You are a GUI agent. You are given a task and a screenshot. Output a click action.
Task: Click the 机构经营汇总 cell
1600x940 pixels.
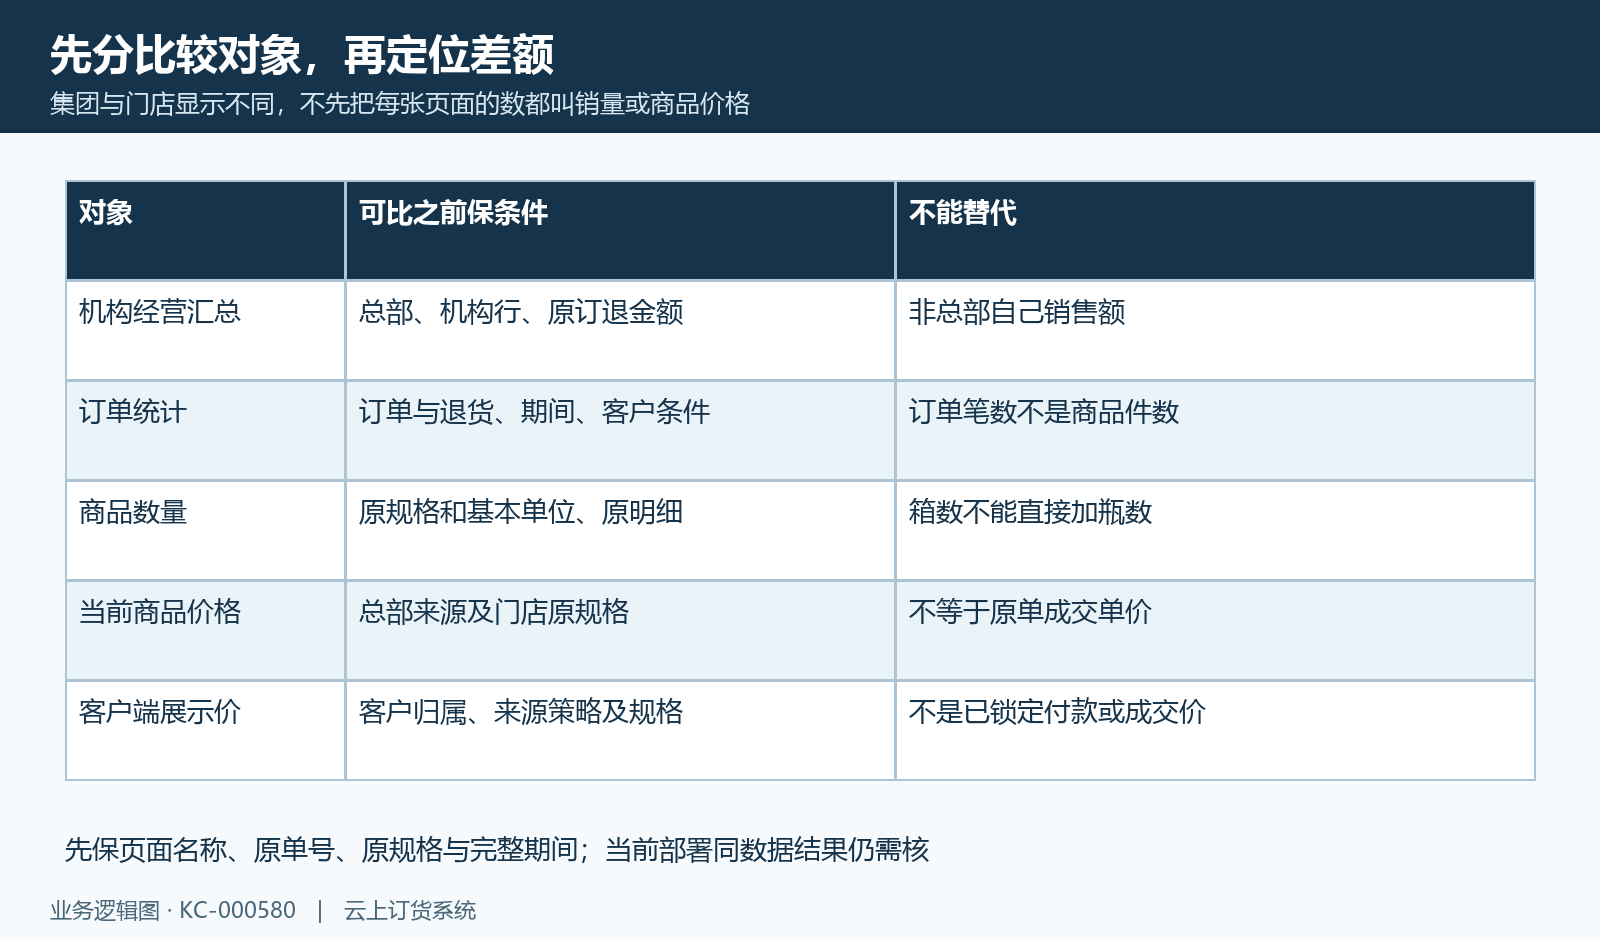[206, 331]
